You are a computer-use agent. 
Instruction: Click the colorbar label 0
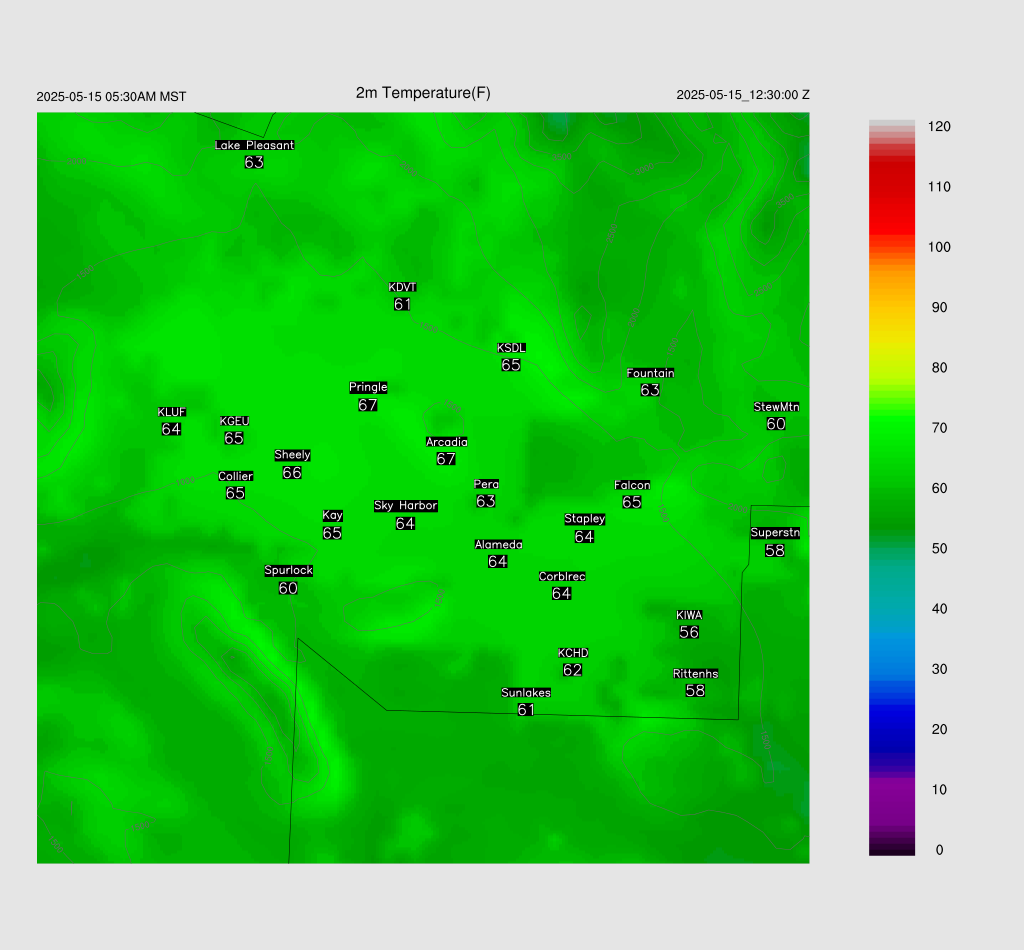[939, 850]
